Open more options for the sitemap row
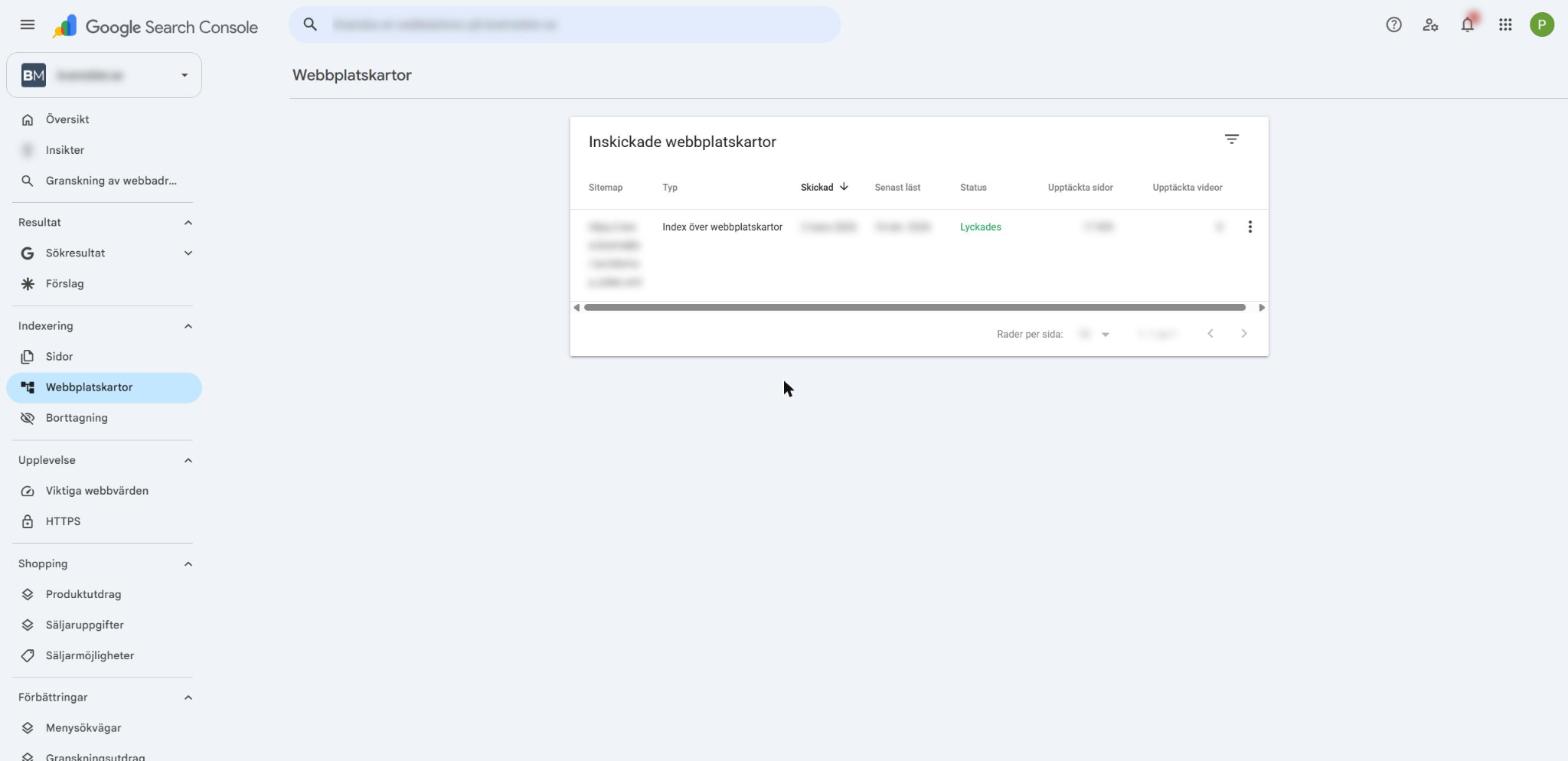The image size is (1568, 761). (1249, 227)
